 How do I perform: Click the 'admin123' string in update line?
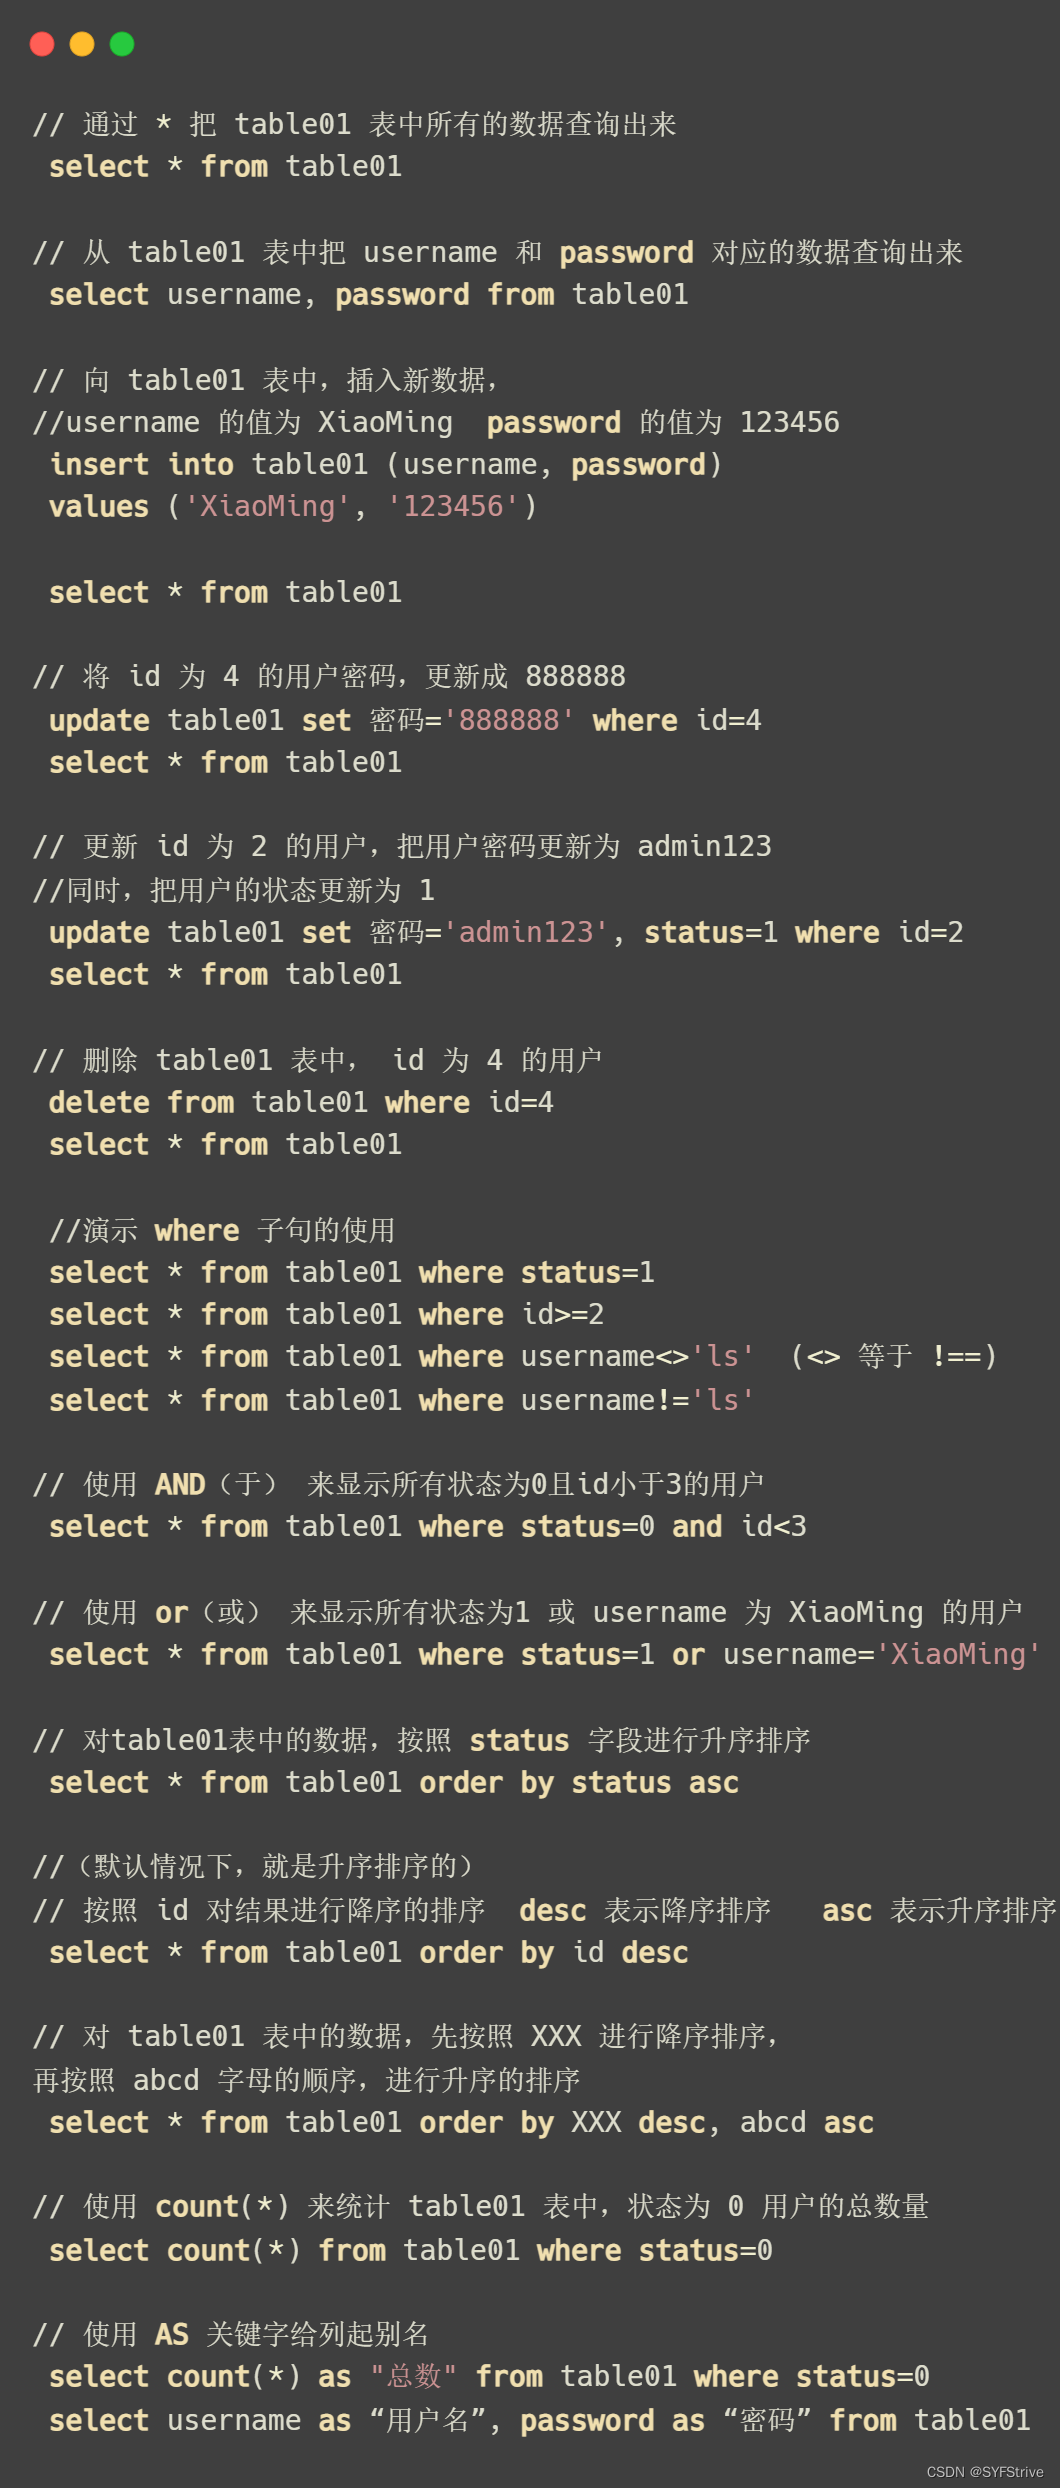coord(526,932)
